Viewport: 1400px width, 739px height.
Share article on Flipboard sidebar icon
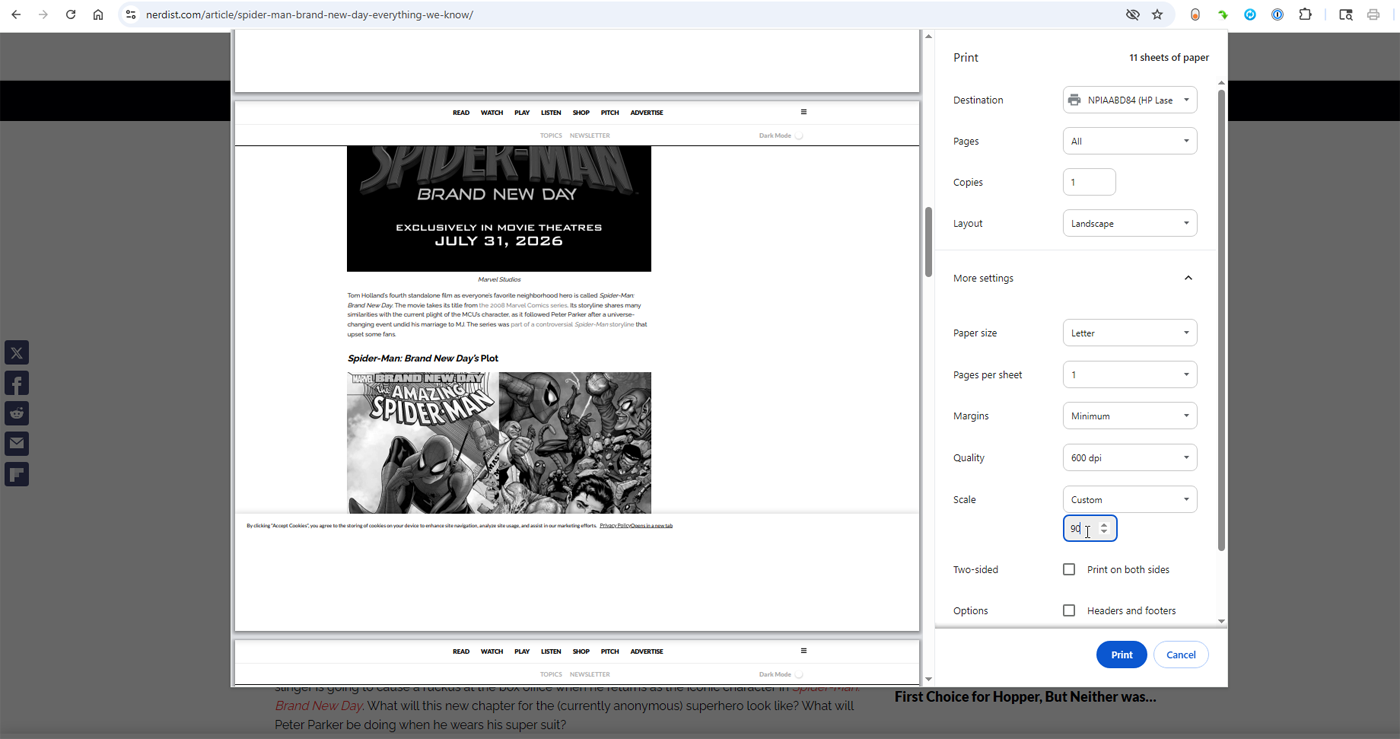pyautogui.click(x=17, y=474)
